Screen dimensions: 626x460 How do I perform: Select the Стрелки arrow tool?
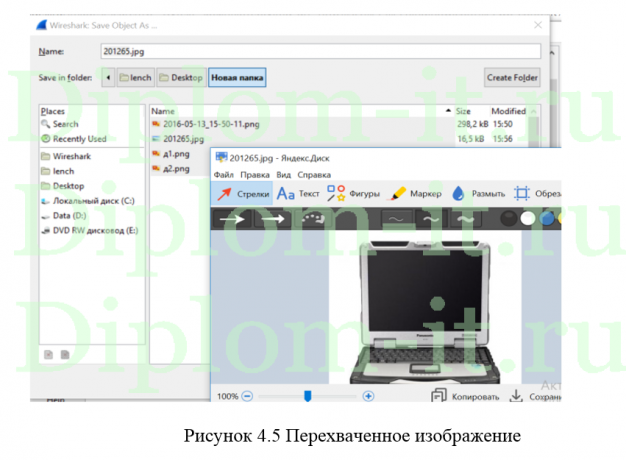(243, 194)
